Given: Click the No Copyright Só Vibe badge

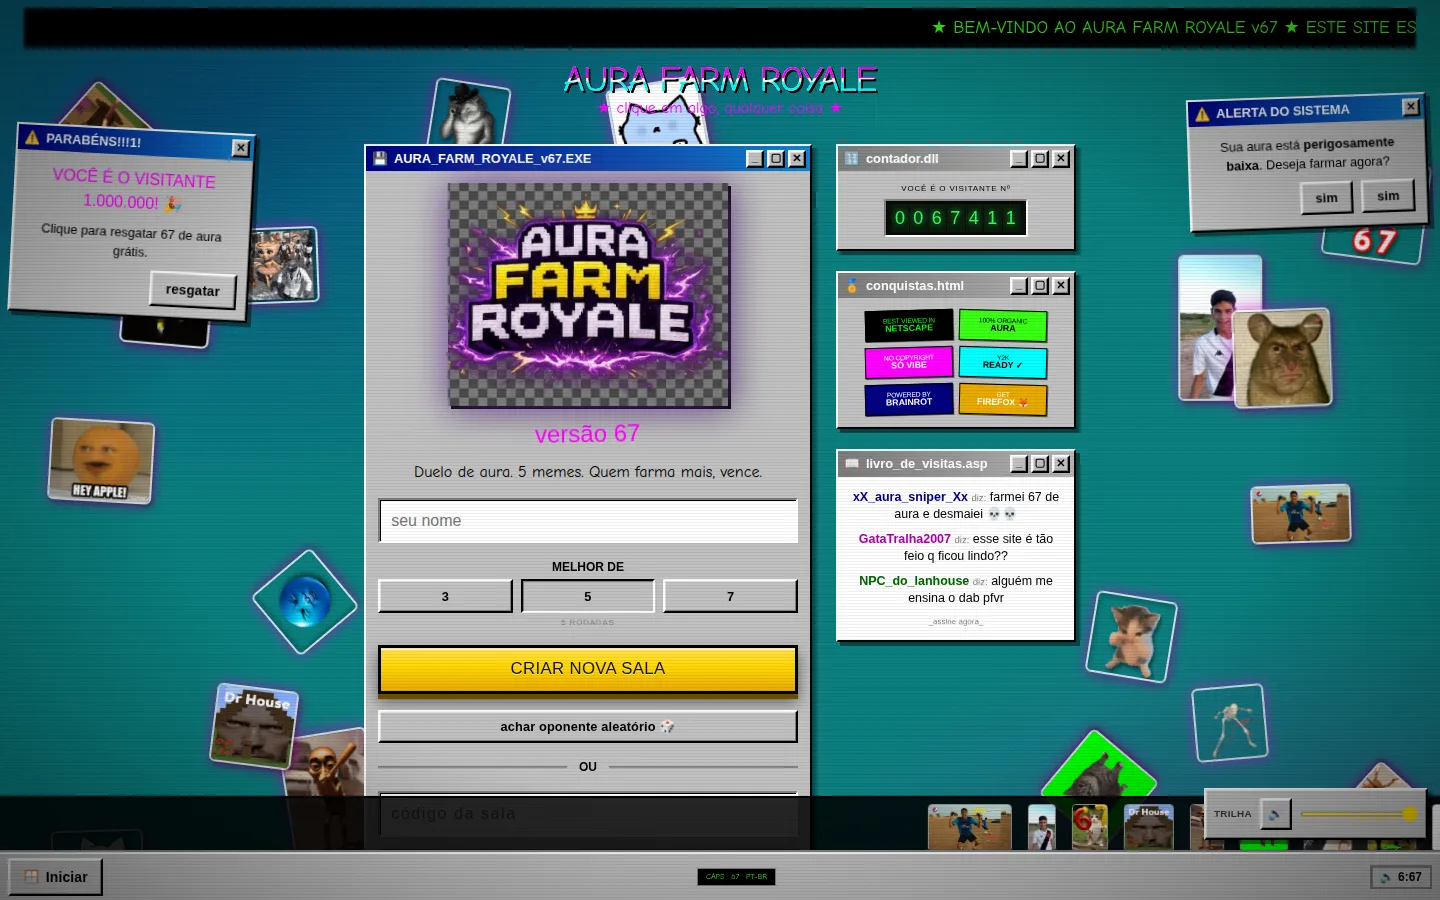Looking at the screenshot, I should 908,362.
